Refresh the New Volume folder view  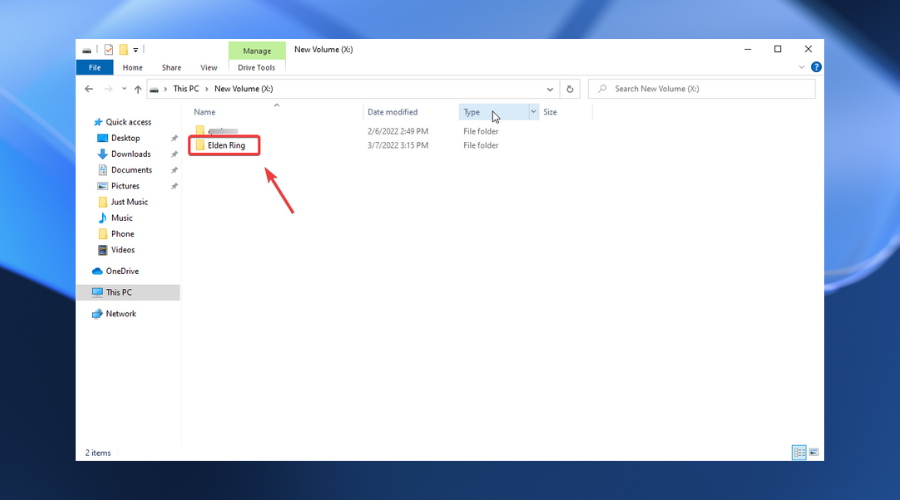point(570,89)
